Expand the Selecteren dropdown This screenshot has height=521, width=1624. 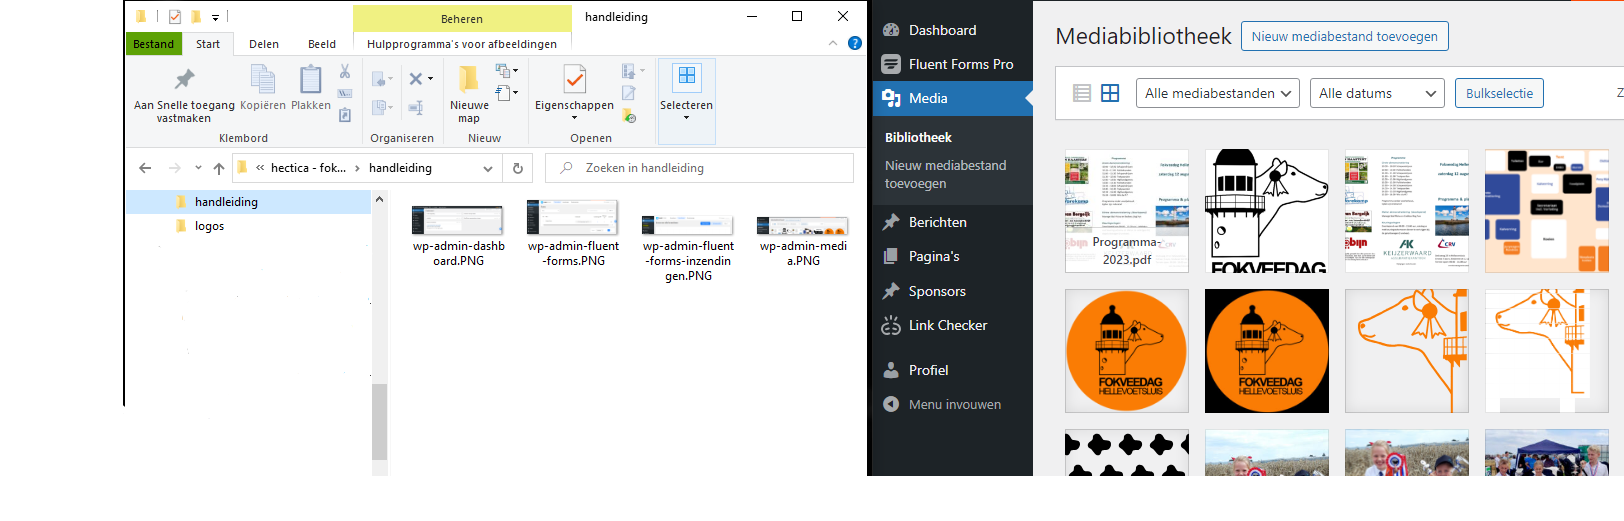tap(687, 118)
